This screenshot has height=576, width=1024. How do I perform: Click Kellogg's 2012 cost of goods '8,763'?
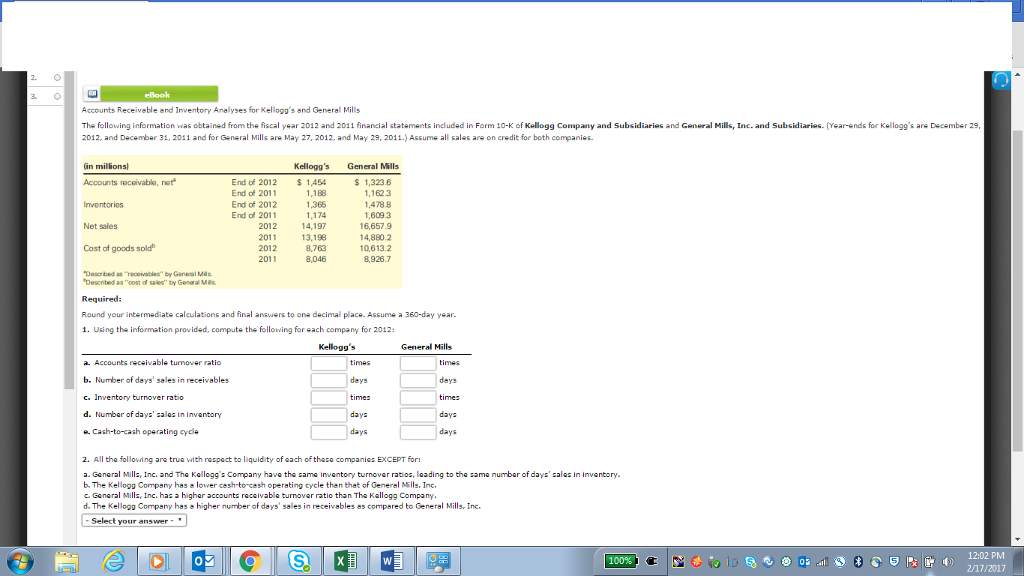click(x=316, y=249)
